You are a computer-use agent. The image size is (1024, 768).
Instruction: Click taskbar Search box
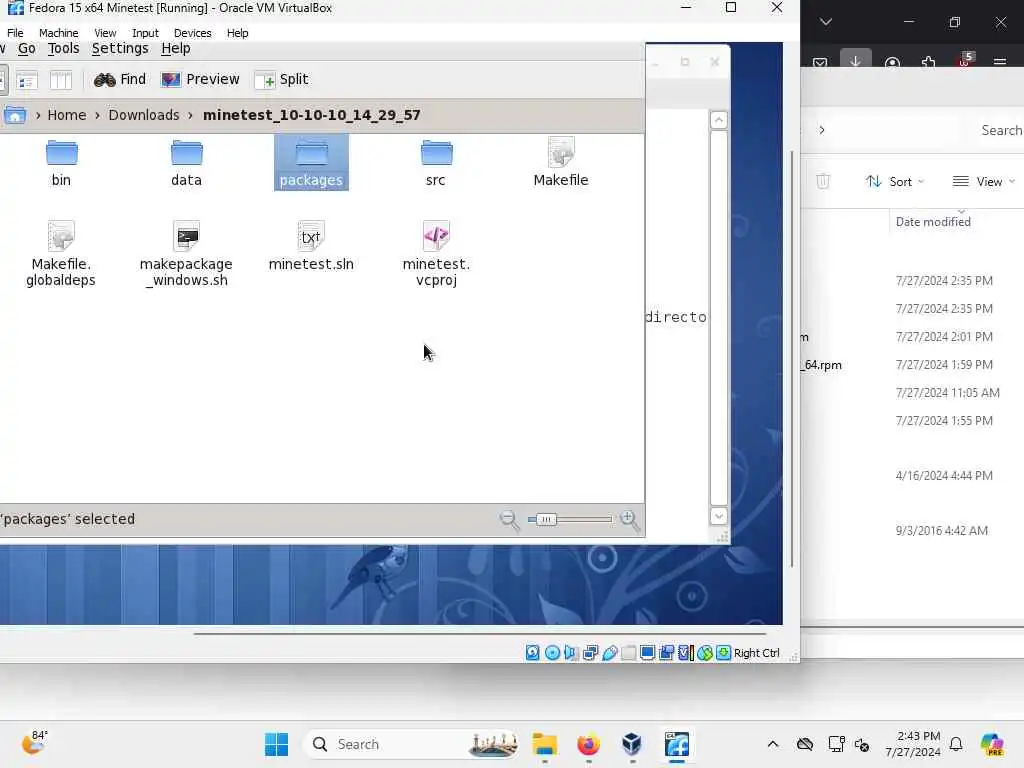pos(413,744)
